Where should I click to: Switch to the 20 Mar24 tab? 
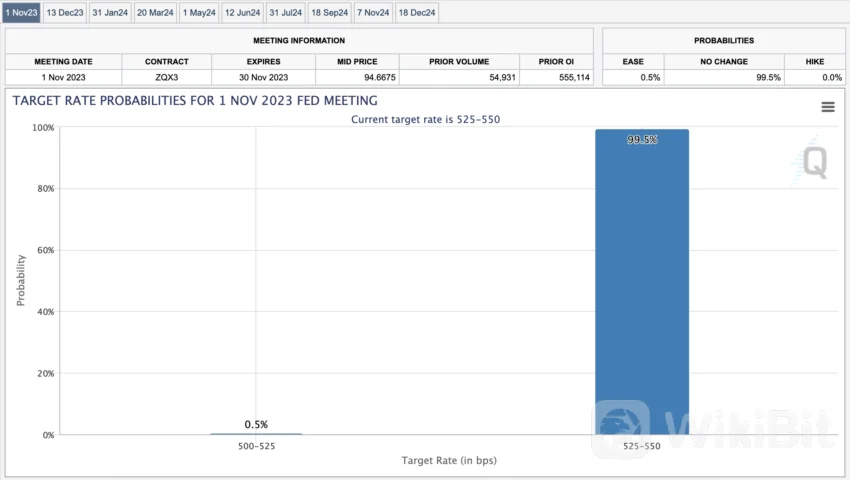(155, 12)
